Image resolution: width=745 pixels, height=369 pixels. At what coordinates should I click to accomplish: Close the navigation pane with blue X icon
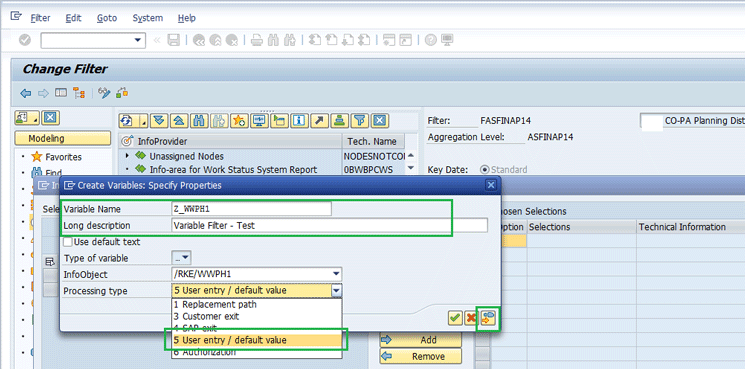(50, 117)
